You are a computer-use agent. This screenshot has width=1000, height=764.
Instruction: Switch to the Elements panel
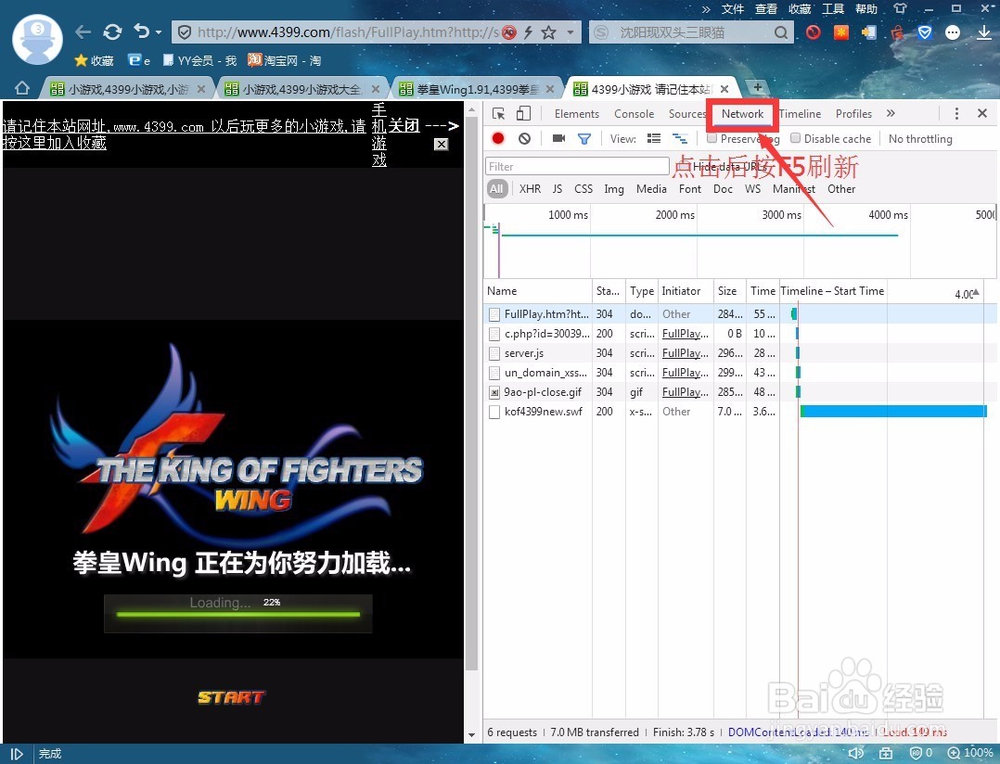[x=577, y=114]
